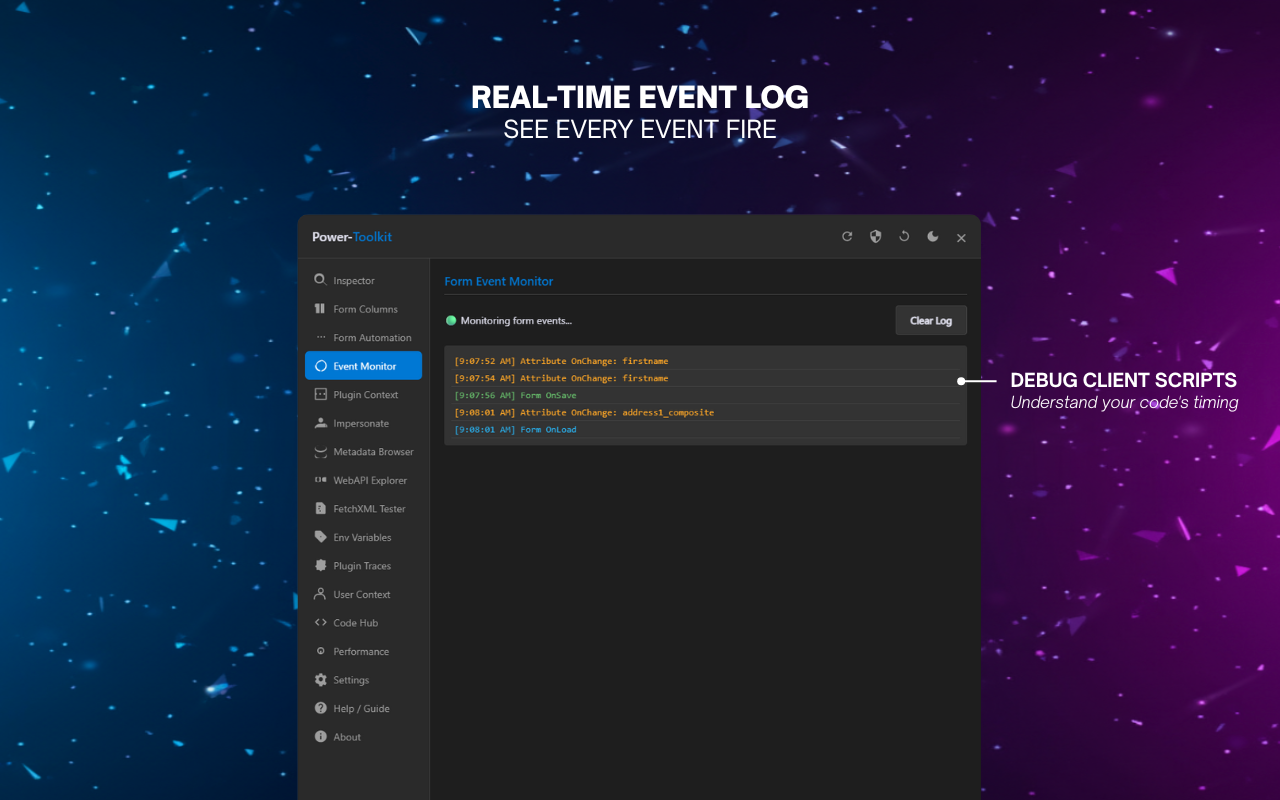The image size is (1280, 800).
Task: Select the firstname OnChange log entry
Action: coord(562,360)
